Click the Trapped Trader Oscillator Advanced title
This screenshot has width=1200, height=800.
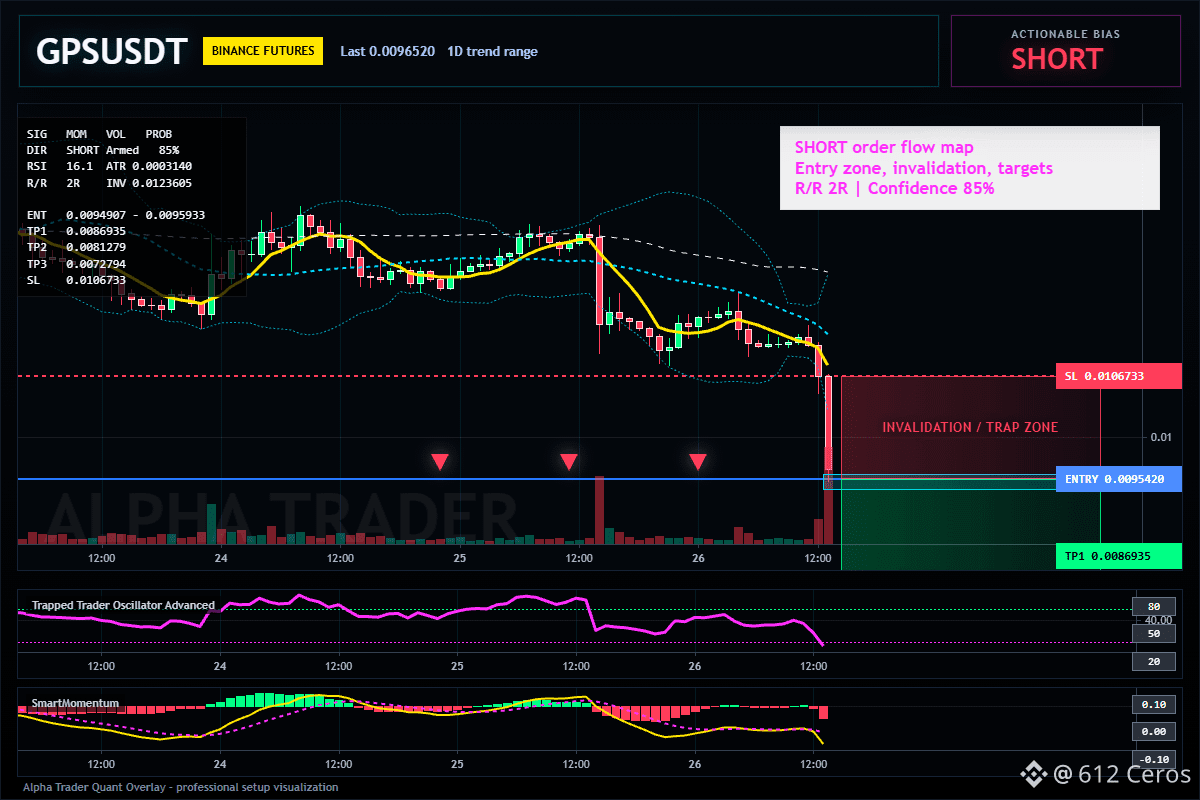123,605
